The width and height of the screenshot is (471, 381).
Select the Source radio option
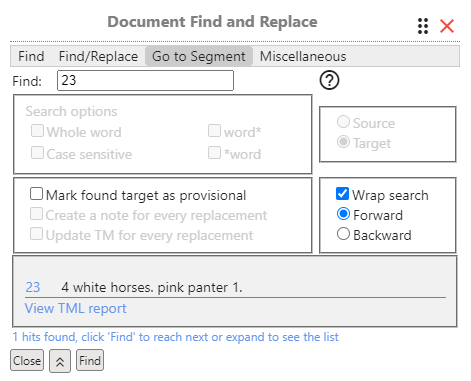[x=343, y=122]
